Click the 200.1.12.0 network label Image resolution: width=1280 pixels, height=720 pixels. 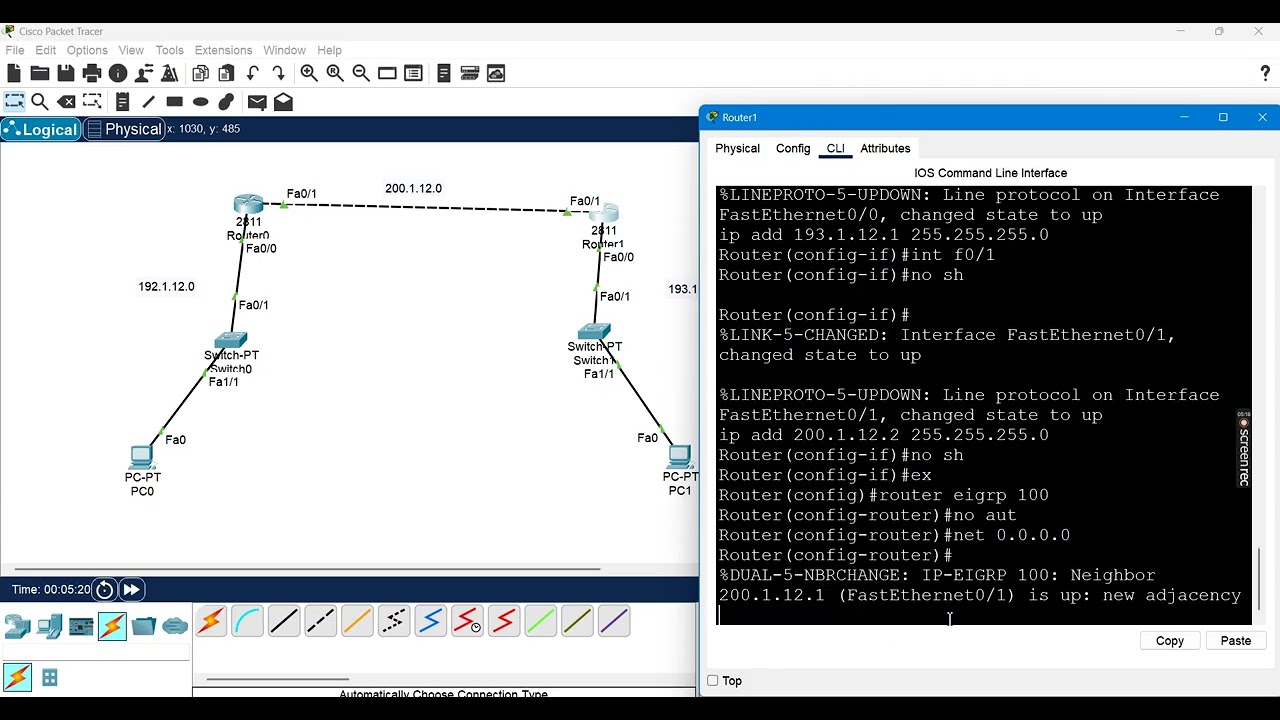413,188
